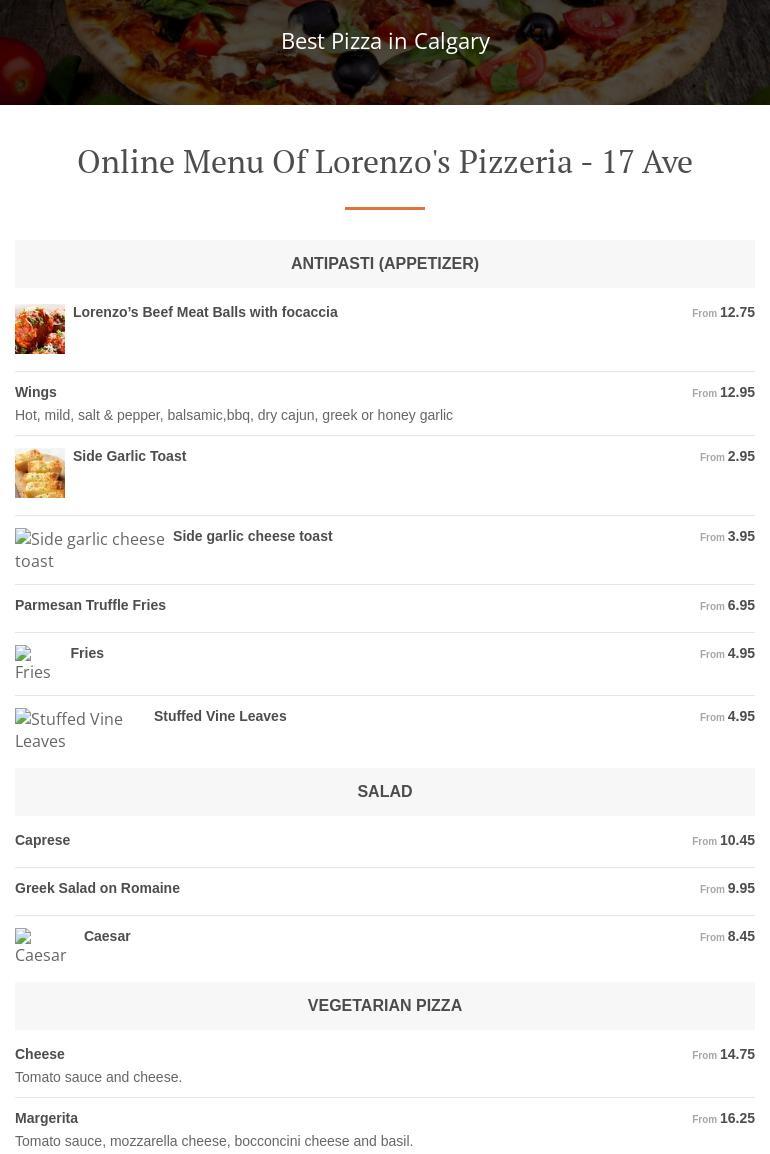This screenshot has height=1154, width=770.
Task: Select the Margerita pizza item
Action: [x=46, y=1118]
